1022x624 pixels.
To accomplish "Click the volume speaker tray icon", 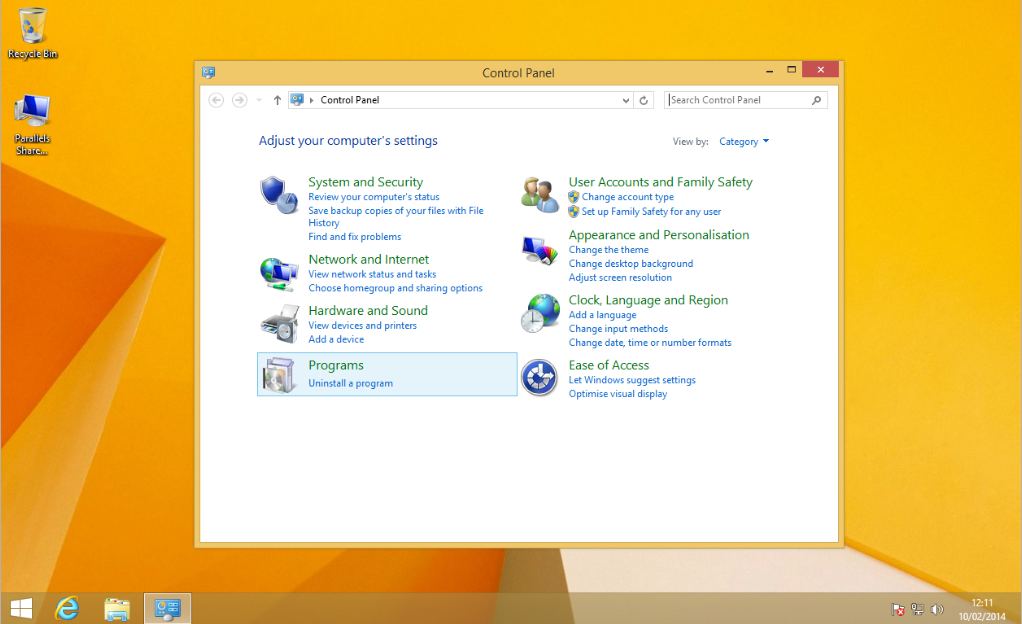I will (937, 610).
